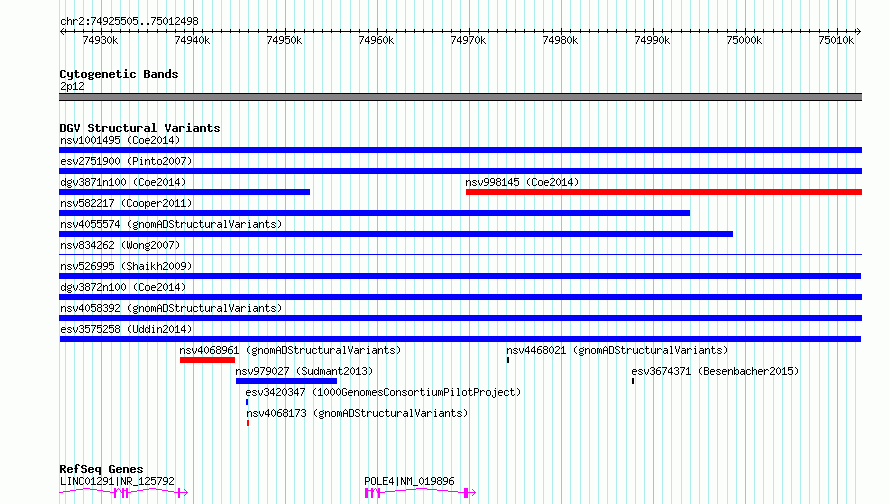The height and width of the screenshot is (504, 890).
Task: Click the chr2:74925505..75012498 coordinates label
Action: tap(129, 21)
